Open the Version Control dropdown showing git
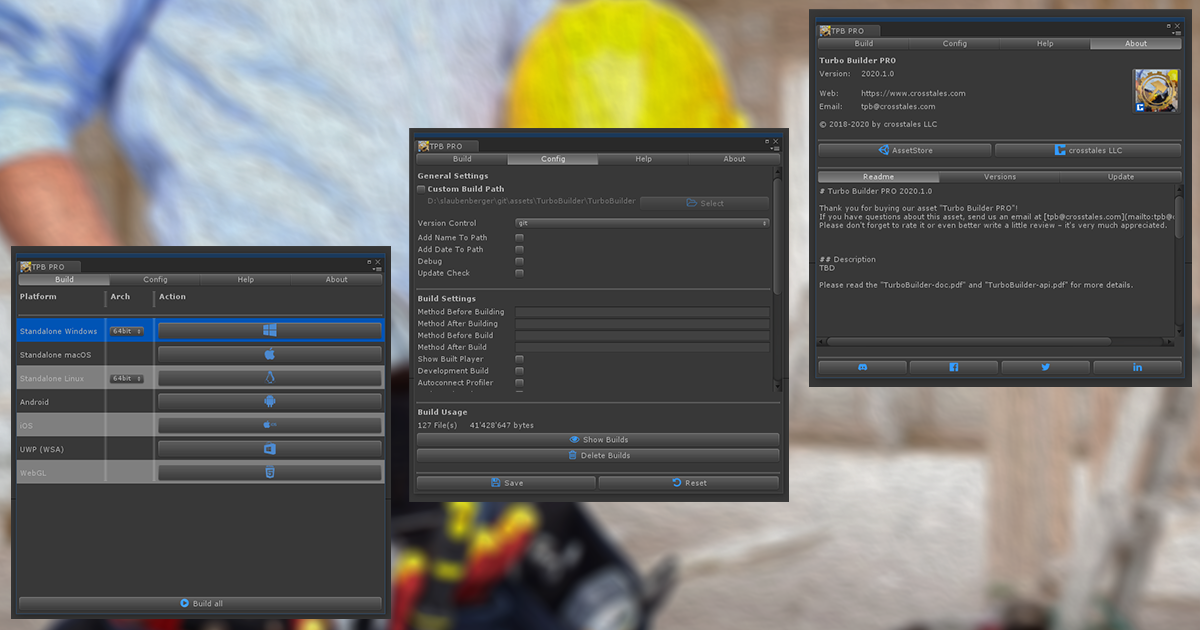 pos(641,222)
